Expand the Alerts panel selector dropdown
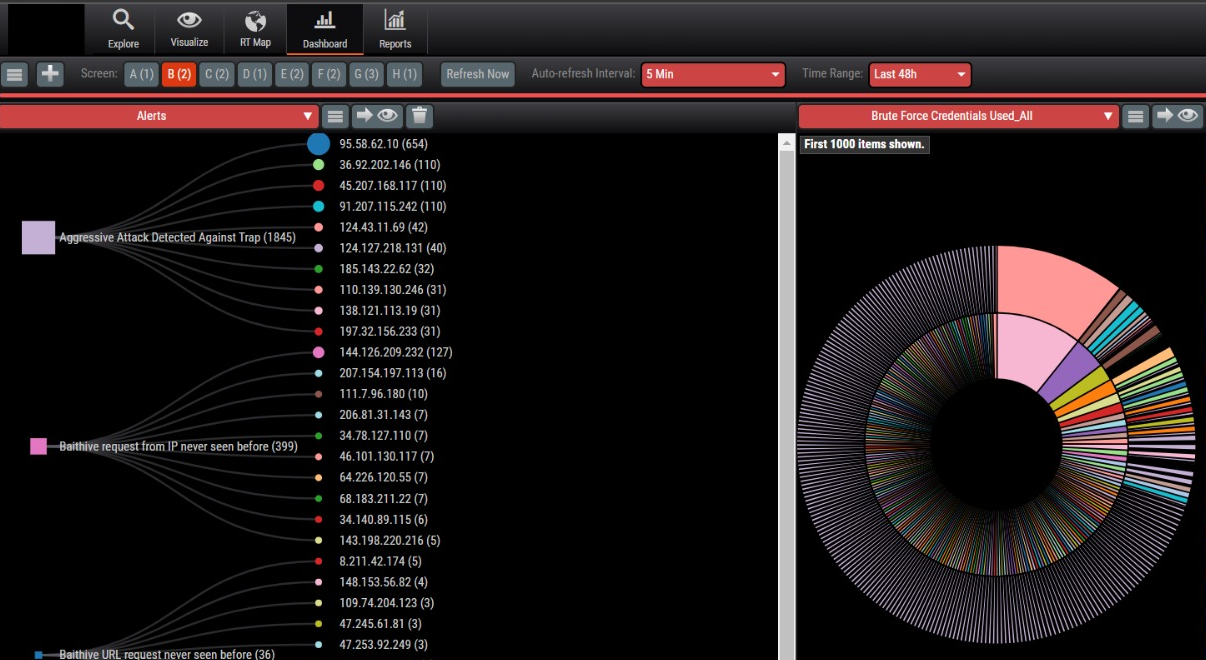 pos(159,116)
